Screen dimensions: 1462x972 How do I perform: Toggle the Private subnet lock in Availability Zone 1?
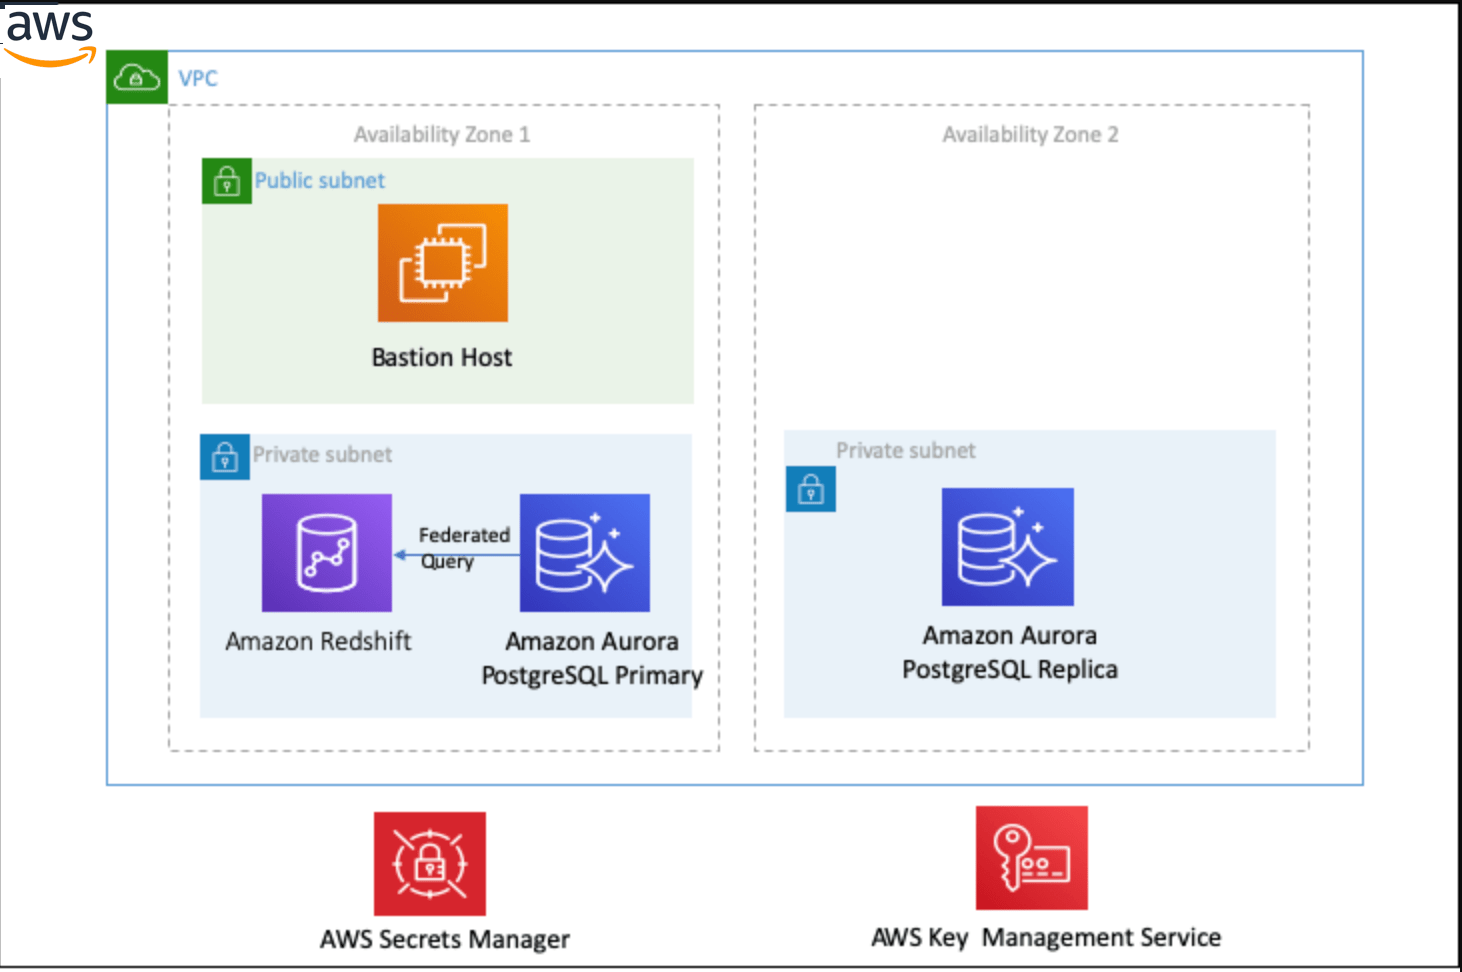[x=225, y=457]
